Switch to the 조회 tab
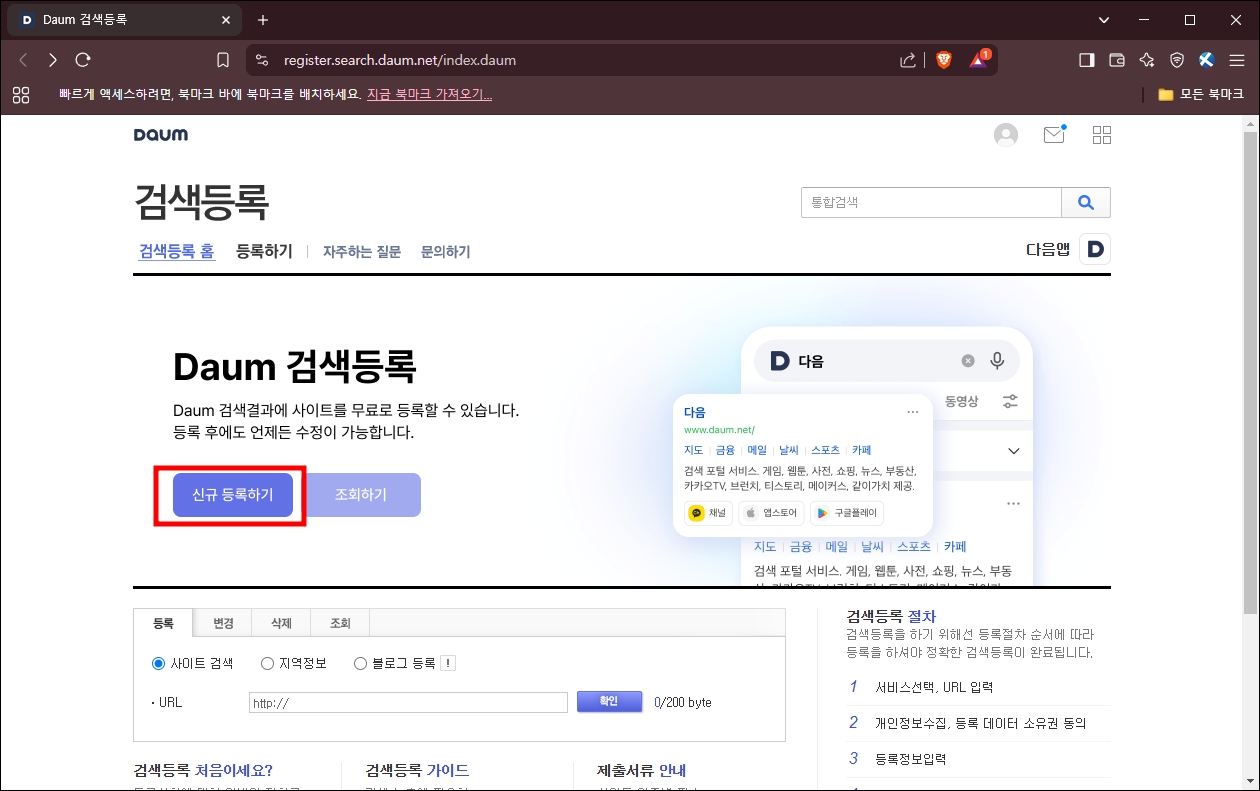 coord(340,623)
